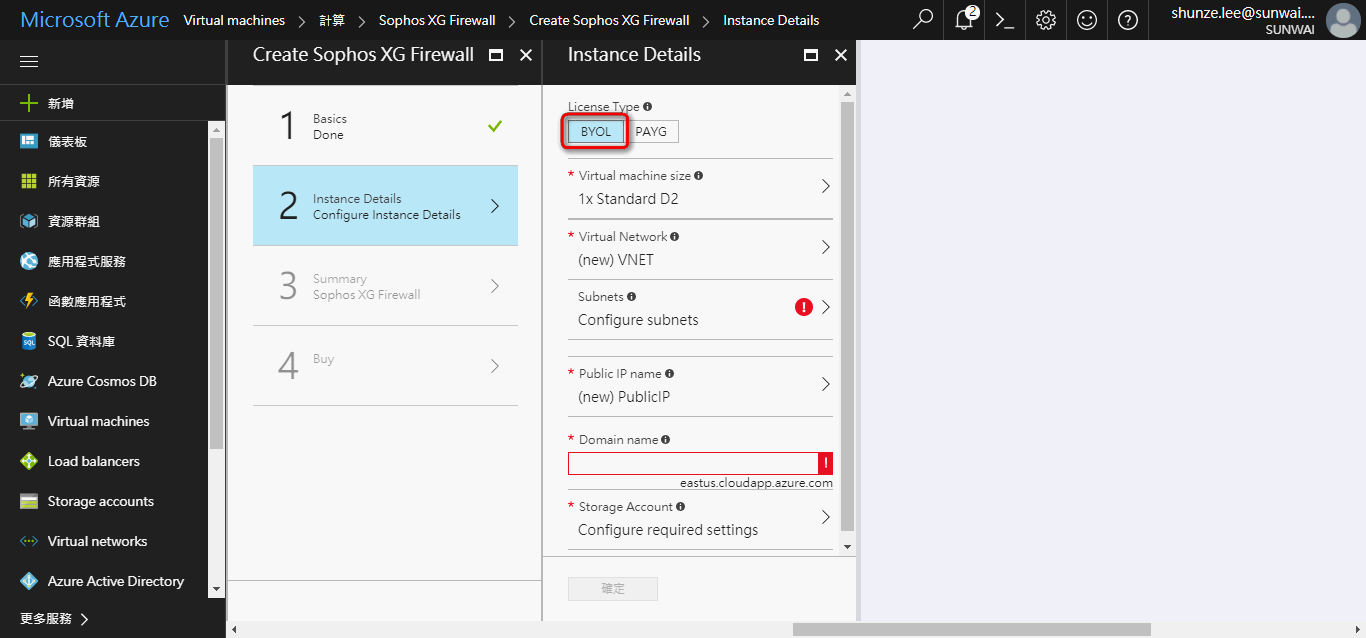Collapse the sidebar with hamburger icon
This screenshot has height=638, width=1366.
click(29, 62)
